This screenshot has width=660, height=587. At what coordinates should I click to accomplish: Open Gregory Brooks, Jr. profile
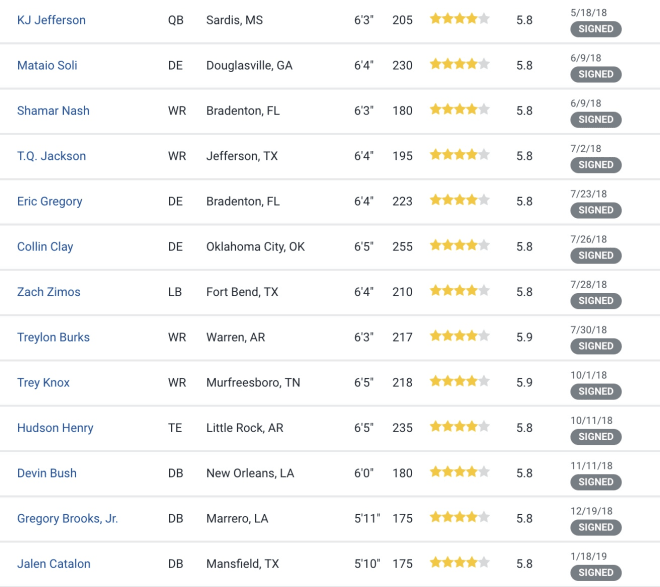click(67, 518)
